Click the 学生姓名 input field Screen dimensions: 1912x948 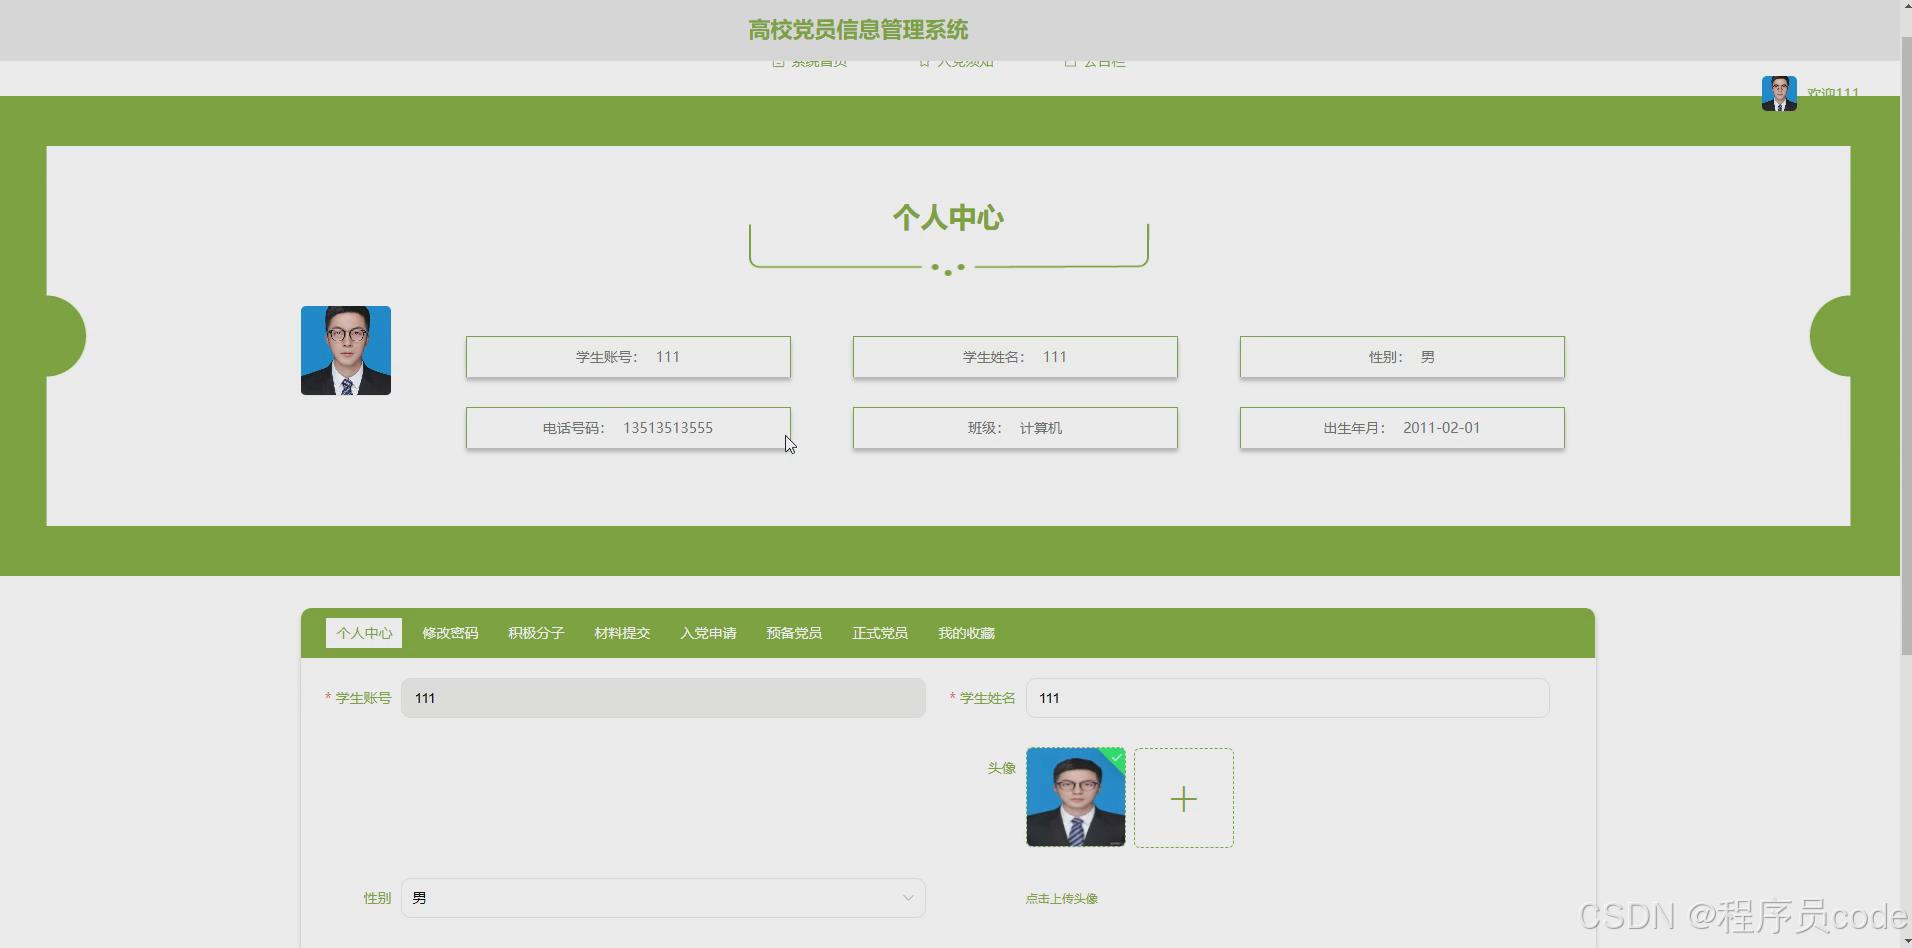click(1288, 698)
